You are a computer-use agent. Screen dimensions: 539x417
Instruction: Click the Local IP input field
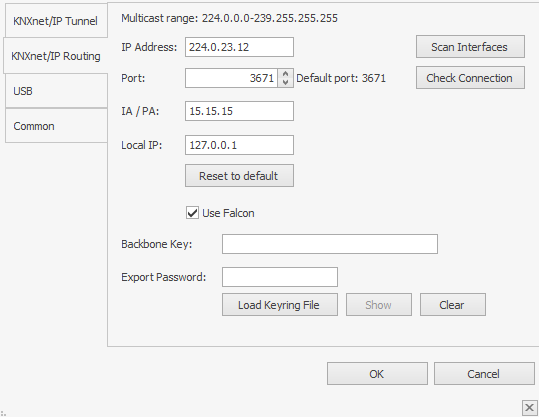pos(239,145)
